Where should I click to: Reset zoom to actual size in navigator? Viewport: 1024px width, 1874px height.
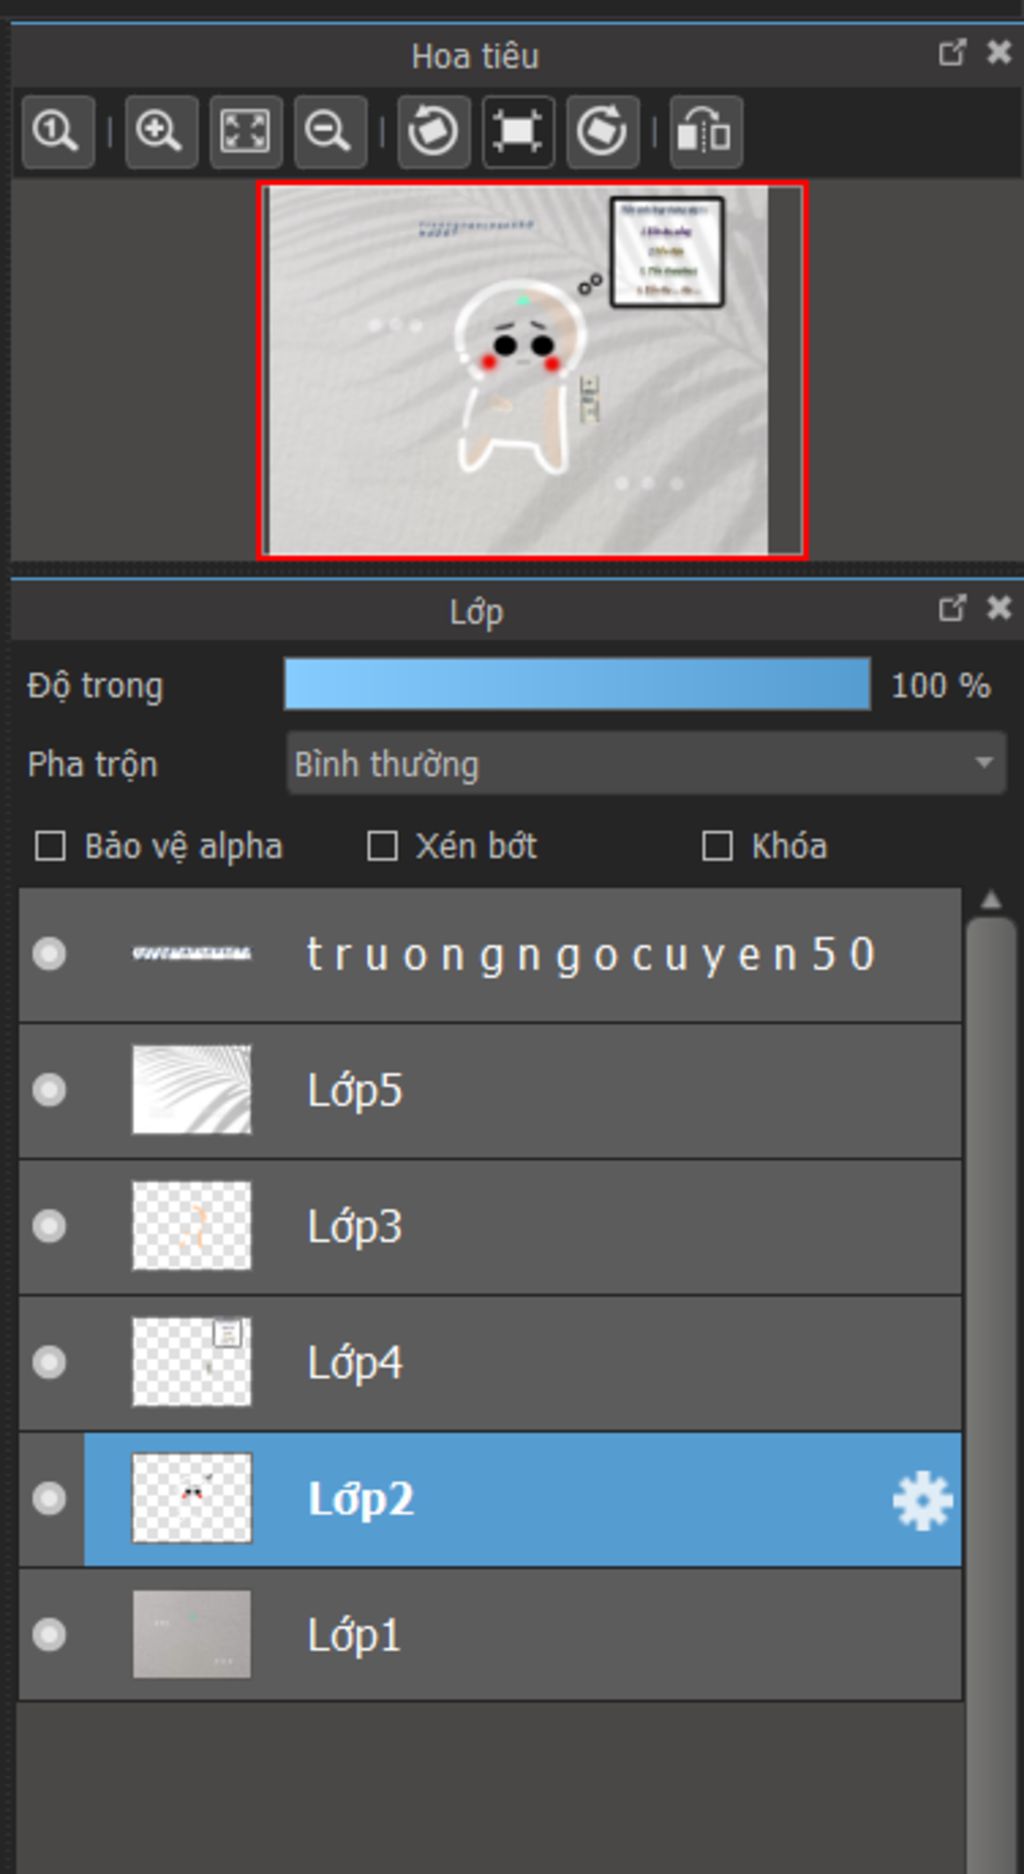[x=58, y=131]
